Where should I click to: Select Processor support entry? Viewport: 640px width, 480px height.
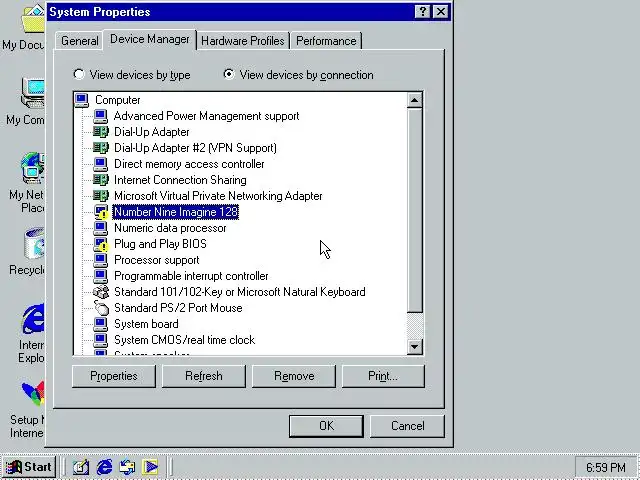point(156,260)
